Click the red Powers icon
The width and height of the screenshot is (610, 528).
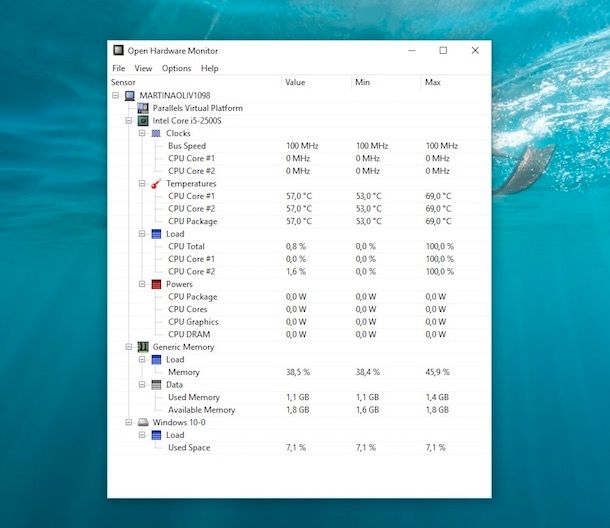tap(156, 284)
